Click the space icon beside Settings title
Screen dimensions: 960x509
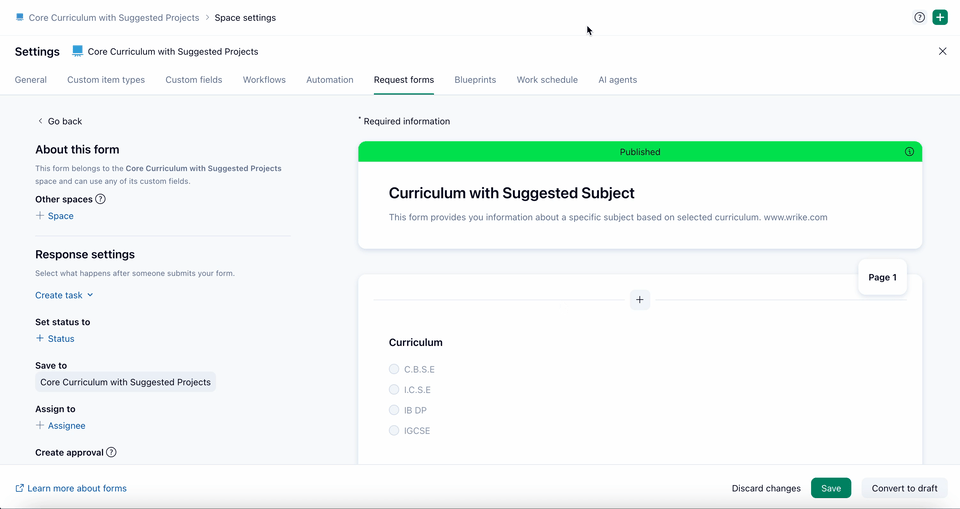77,51
